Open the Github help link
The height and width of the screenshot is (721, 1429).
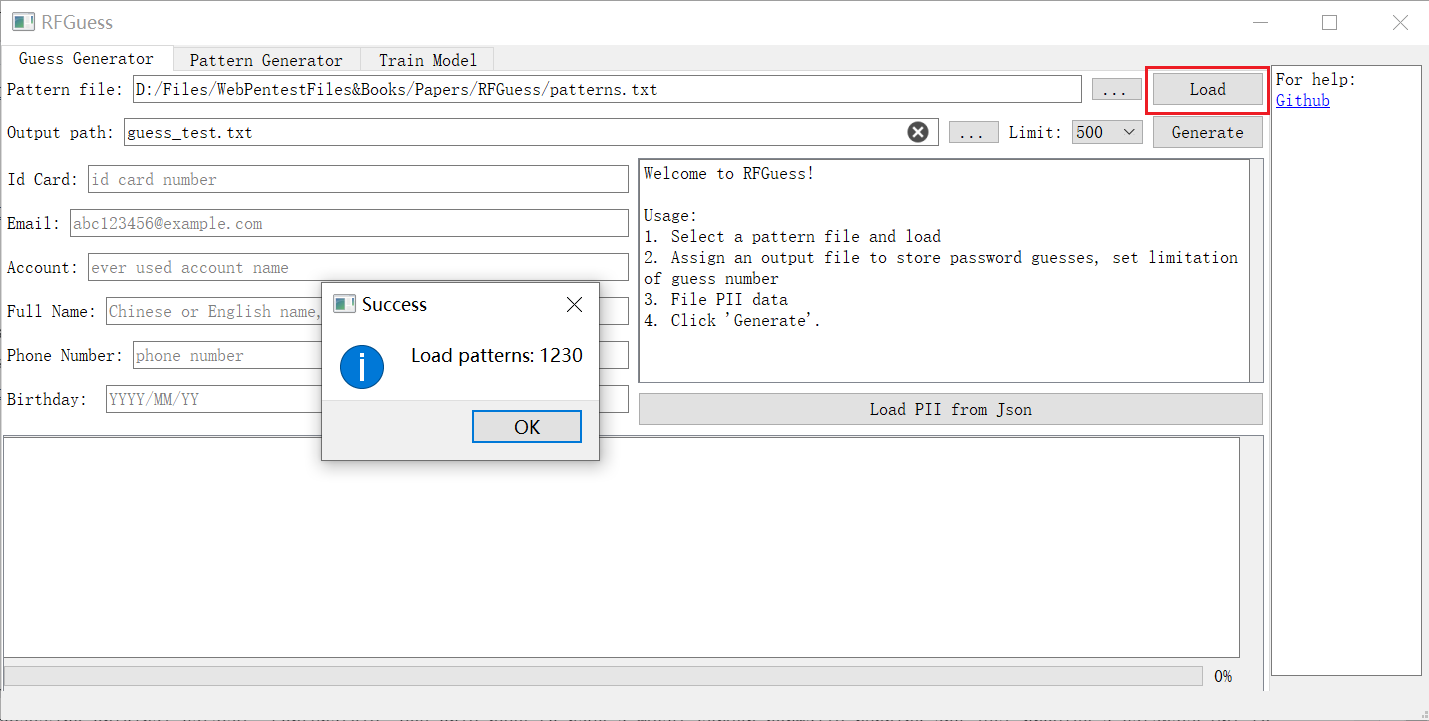pyautogui.click(x=1302, y=101)
